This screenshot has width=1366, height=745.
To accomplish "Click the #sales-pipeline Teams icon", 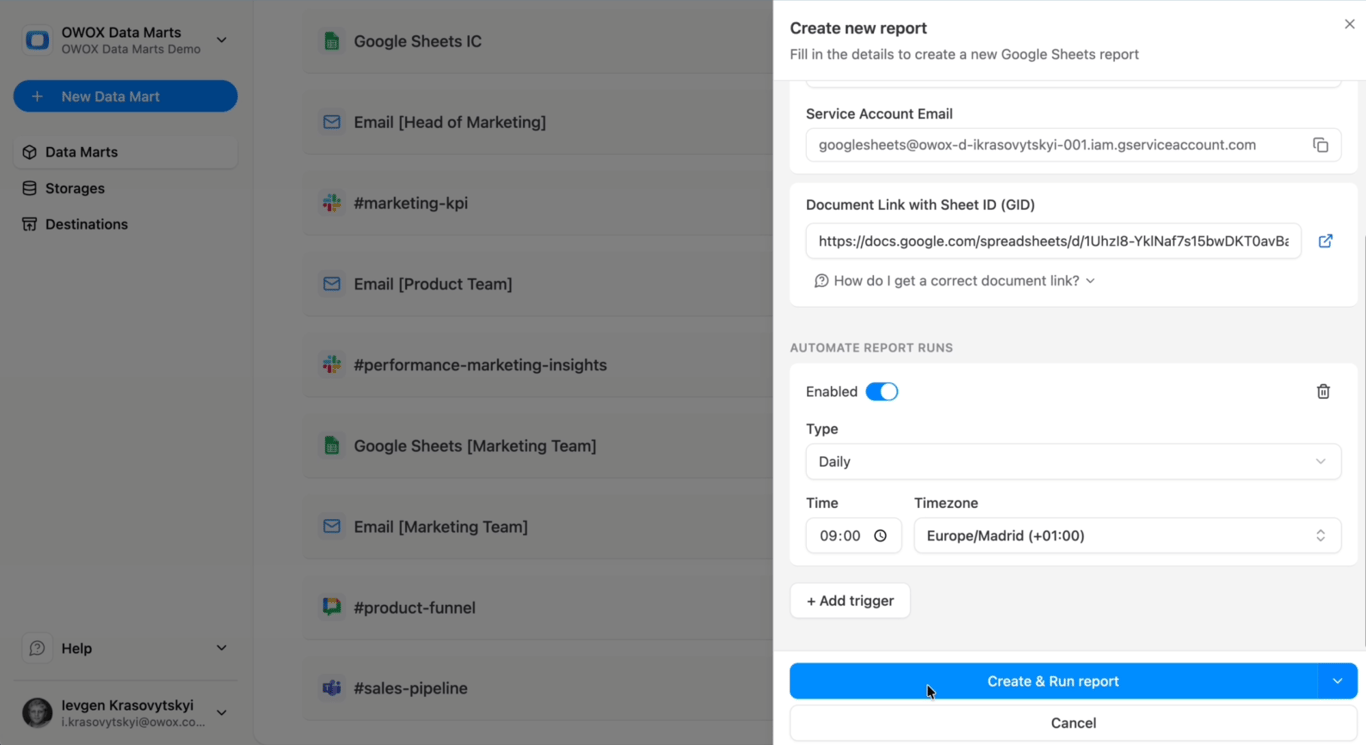I will [x=332, y=688].
